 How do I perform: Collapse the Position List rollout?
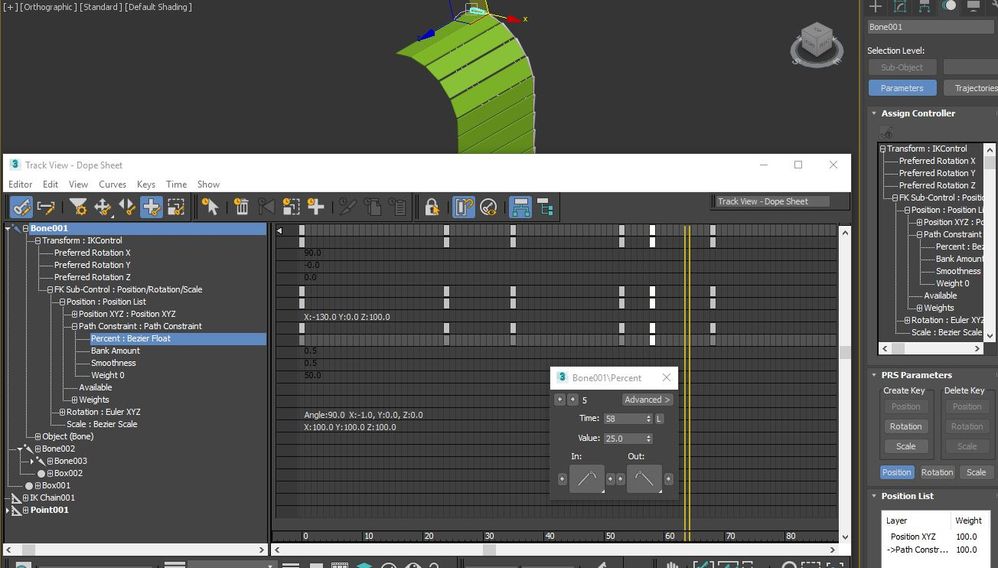point(874,496)
